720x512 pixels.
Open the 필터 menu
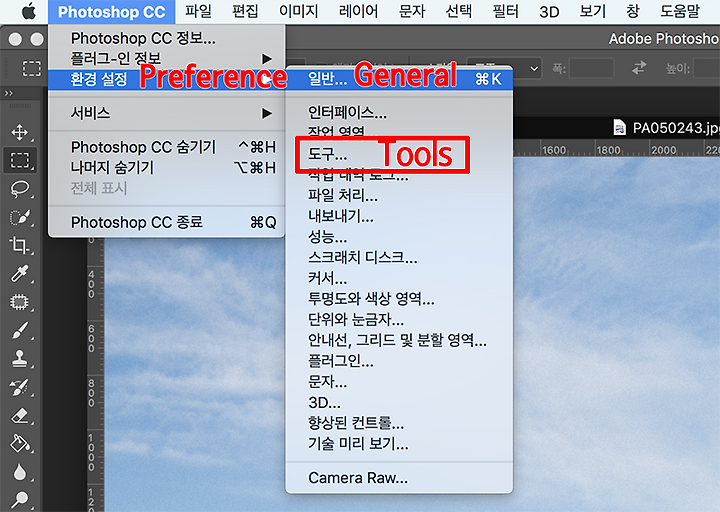[x=506, y=12]
